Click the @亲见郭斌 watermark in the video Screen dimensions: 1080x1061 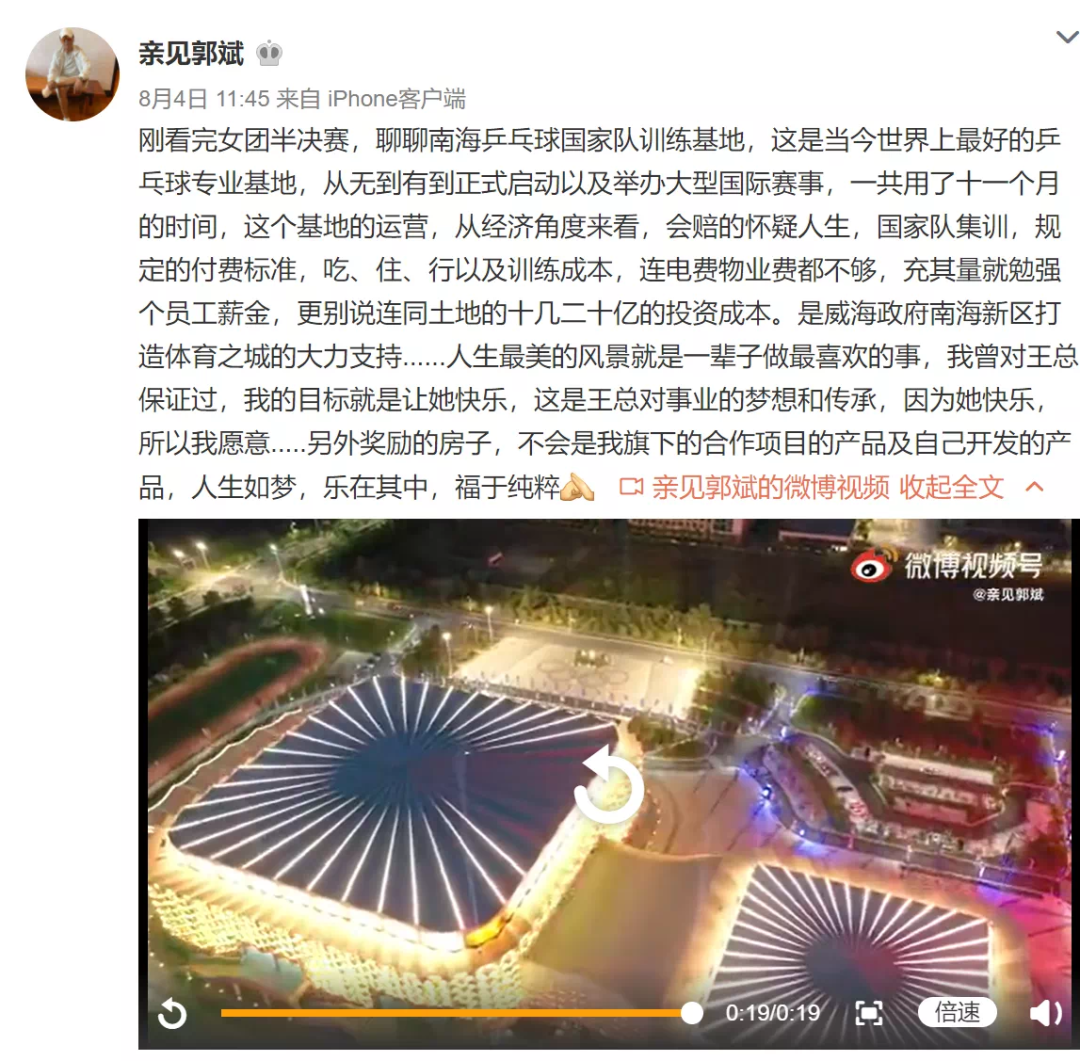pos(1008,595)
